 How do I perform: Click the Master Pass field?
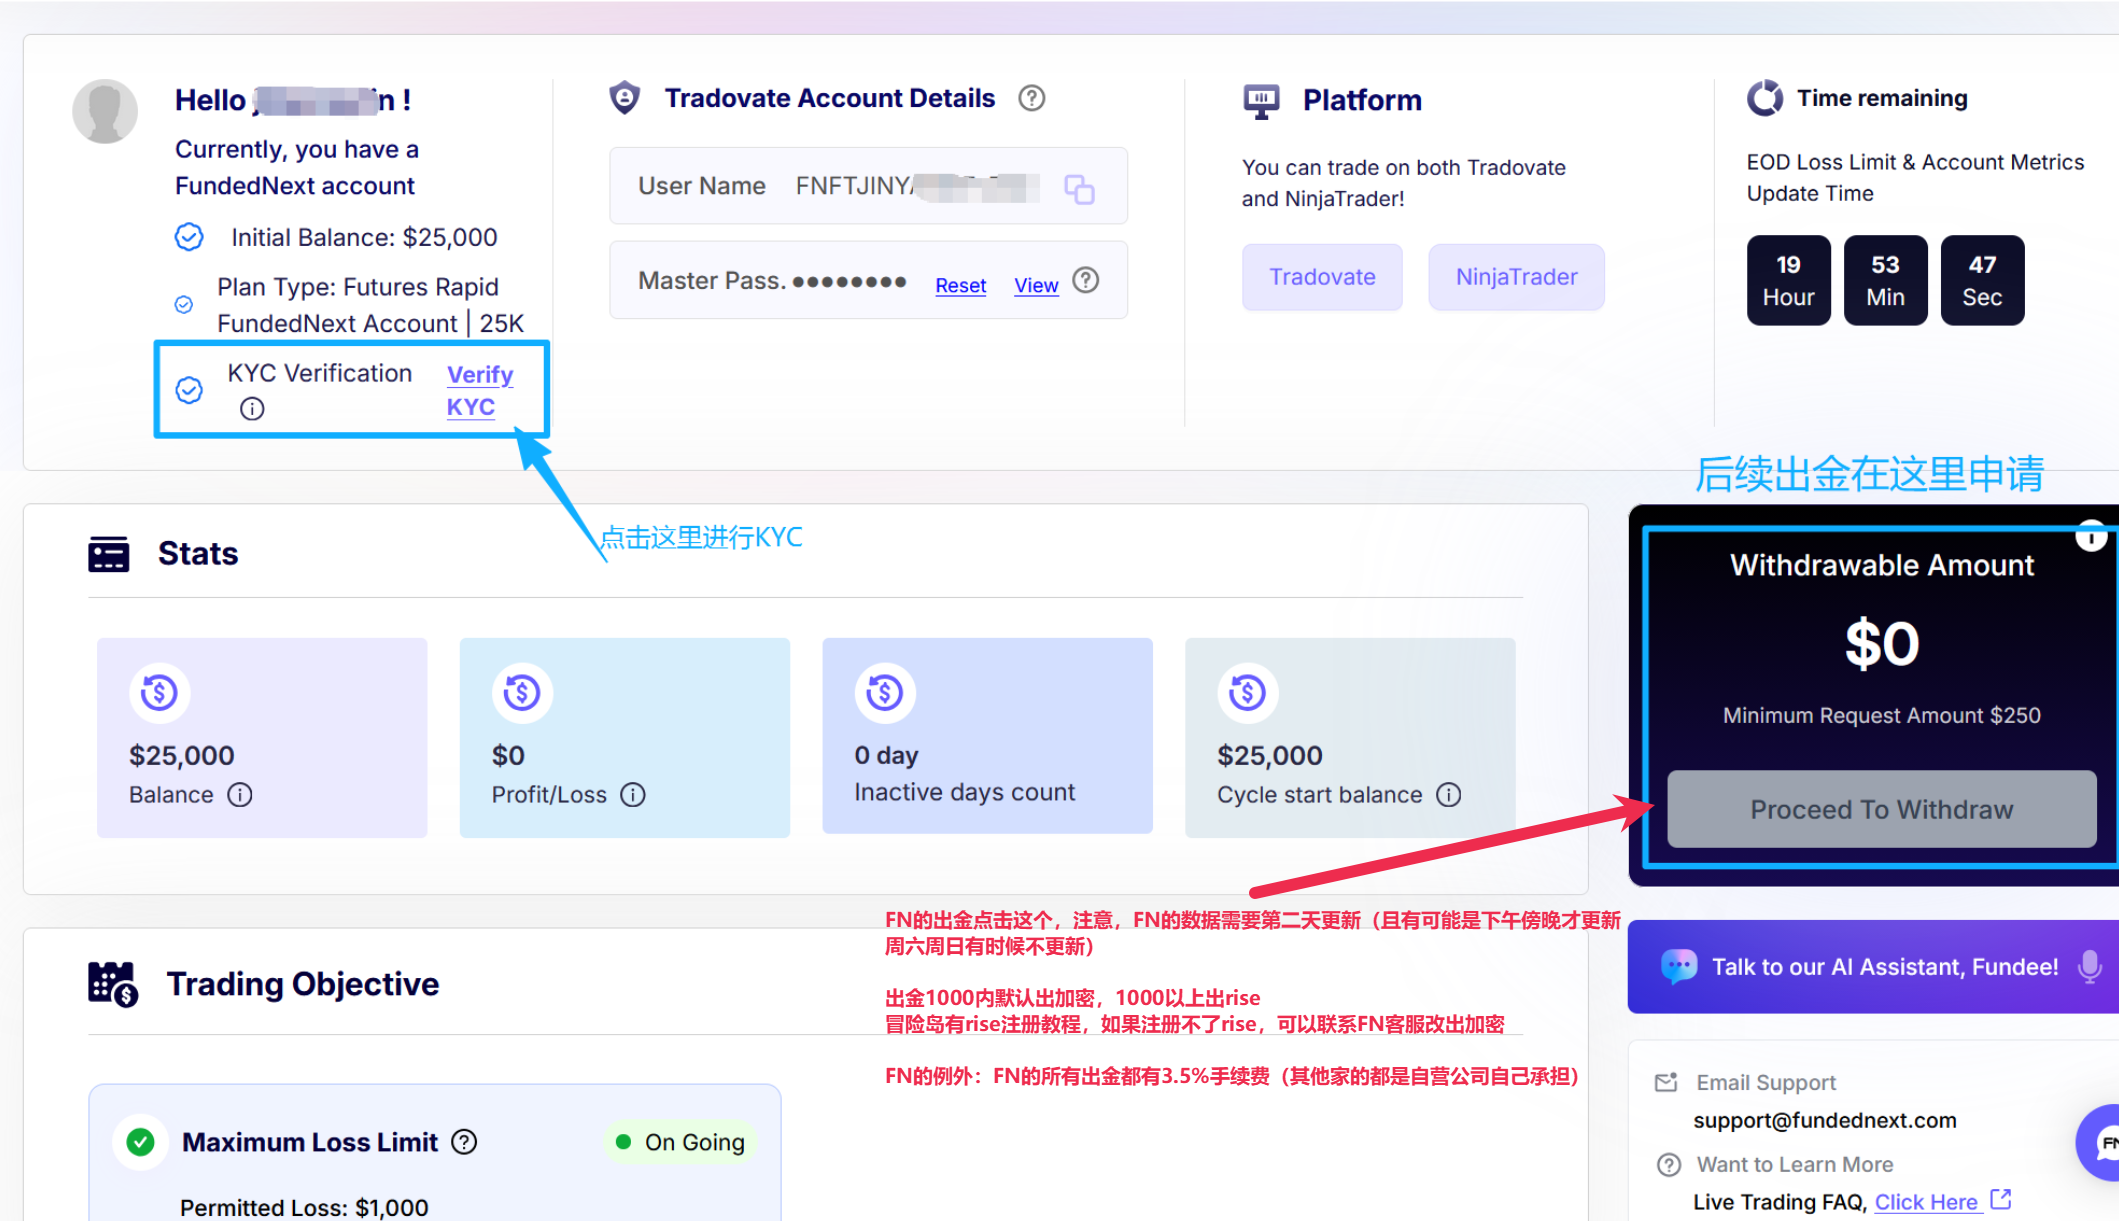click(868, 280)
